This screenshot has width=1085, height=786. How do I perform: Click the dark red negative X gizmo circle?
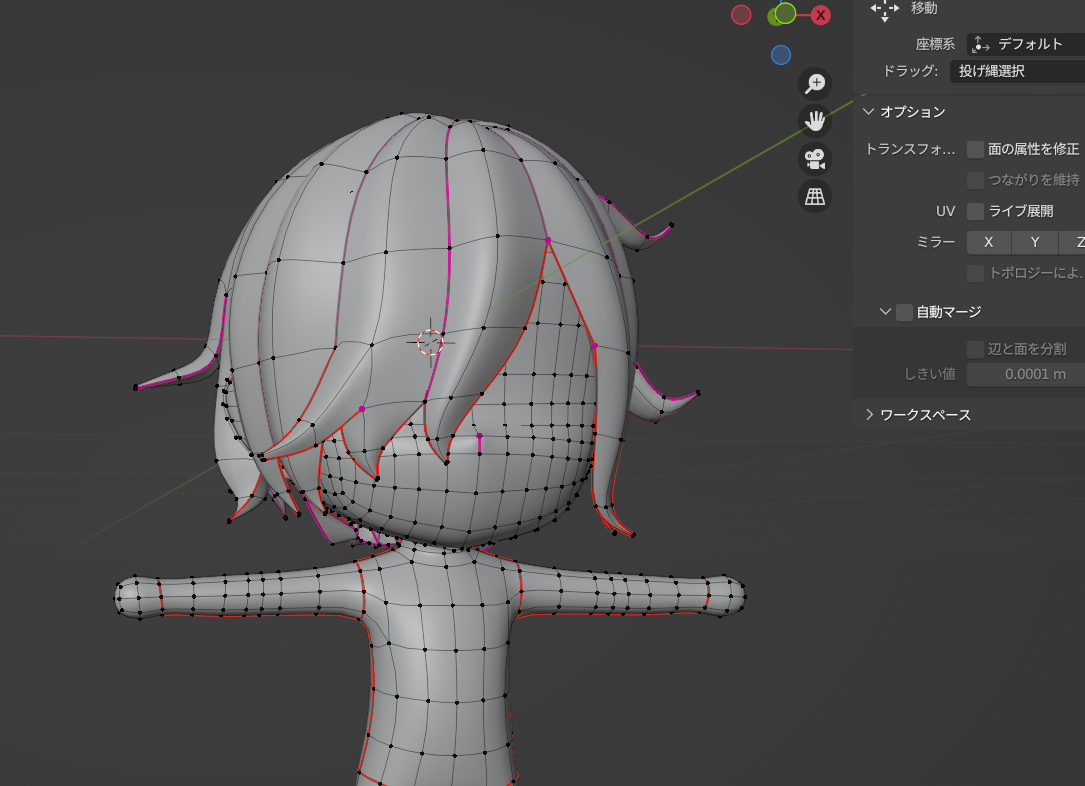[x=741, y=15]
